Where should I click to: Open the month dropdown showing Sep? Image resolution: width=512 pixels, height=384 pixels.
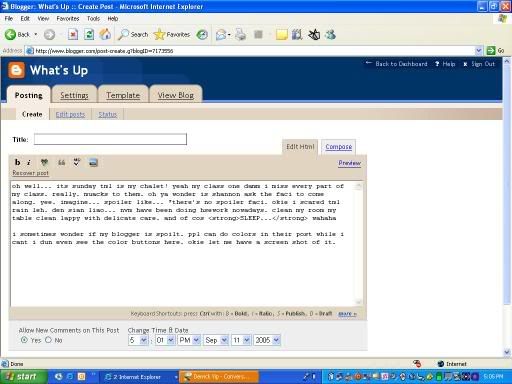pyautogui.click(x=216, y=340)
